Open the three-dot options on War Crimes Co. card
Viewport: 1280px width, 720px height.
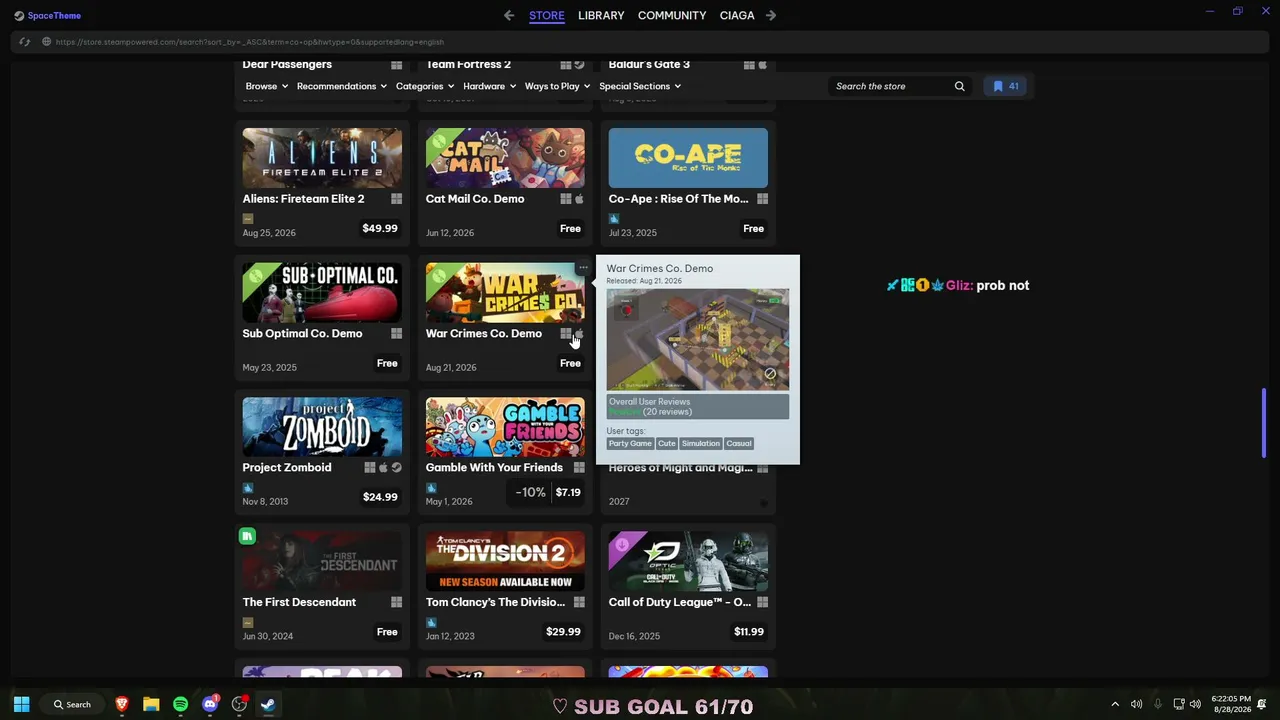[x=583, y=268]
